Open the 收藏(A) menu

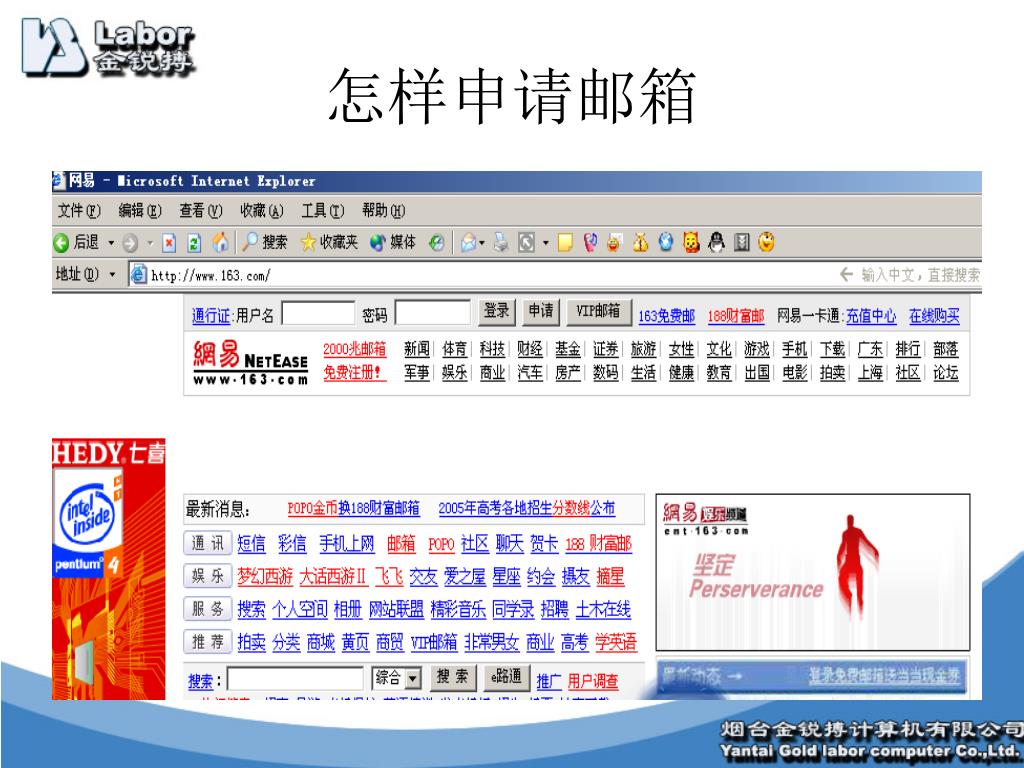[x=261, y=210]
